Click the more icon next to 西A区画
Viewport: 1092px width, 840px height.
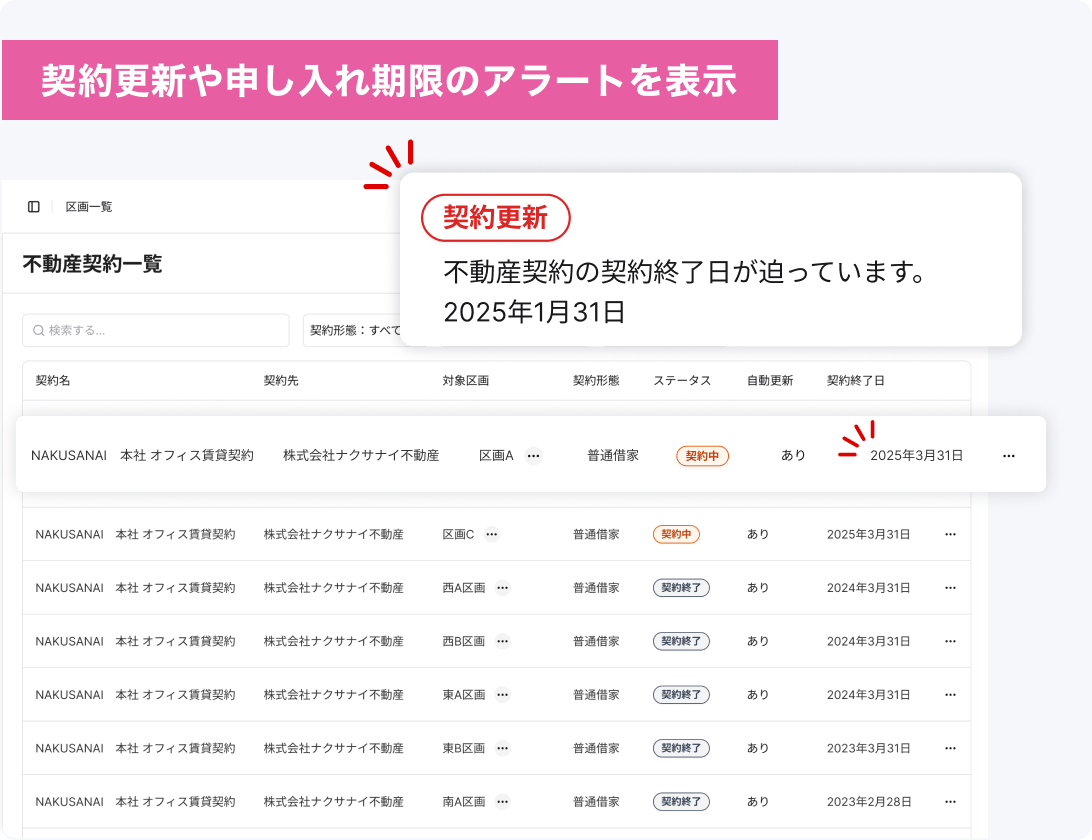tap(503, 588)
